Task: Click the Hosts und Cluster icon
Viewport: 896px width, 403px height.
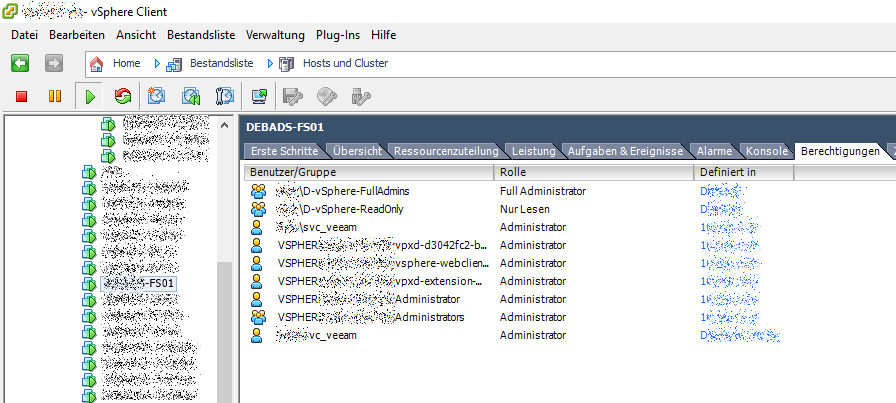Action: [x=286, y=64]
